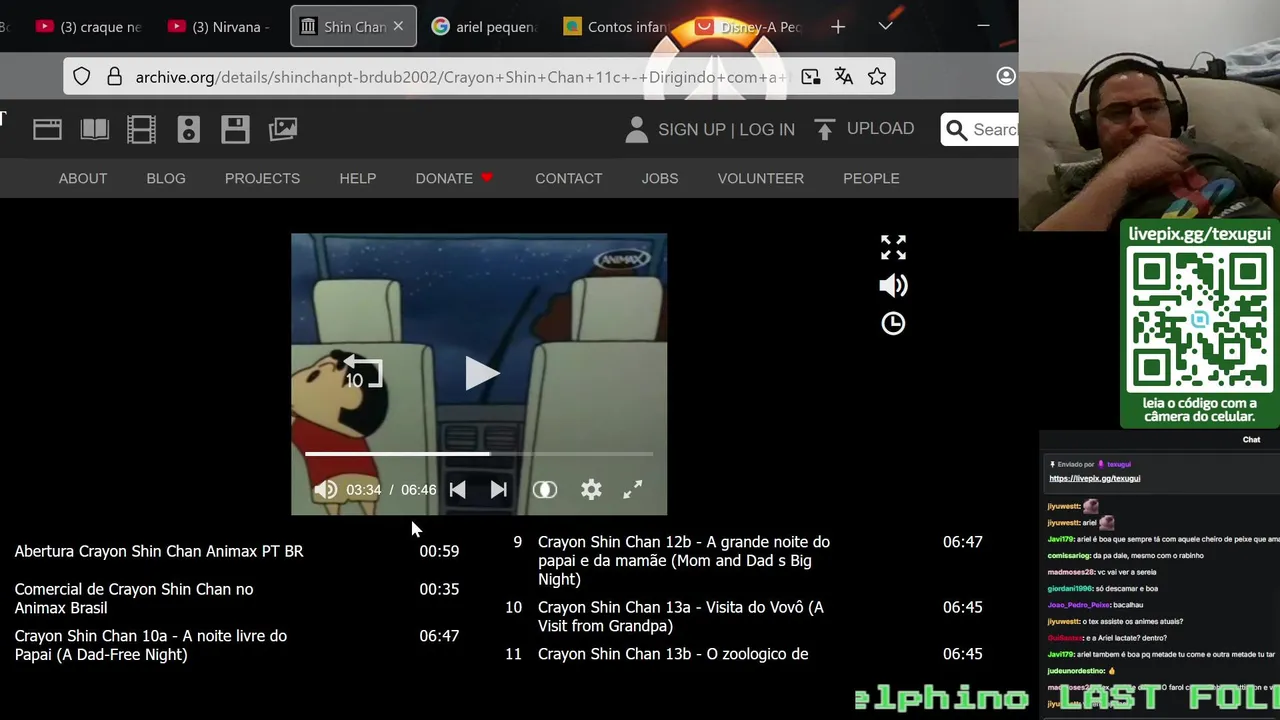Image resolution: width=1280 pixels, height=720 pixels.
Task: View site info padlock icon
Action: [x=114, y=77]
